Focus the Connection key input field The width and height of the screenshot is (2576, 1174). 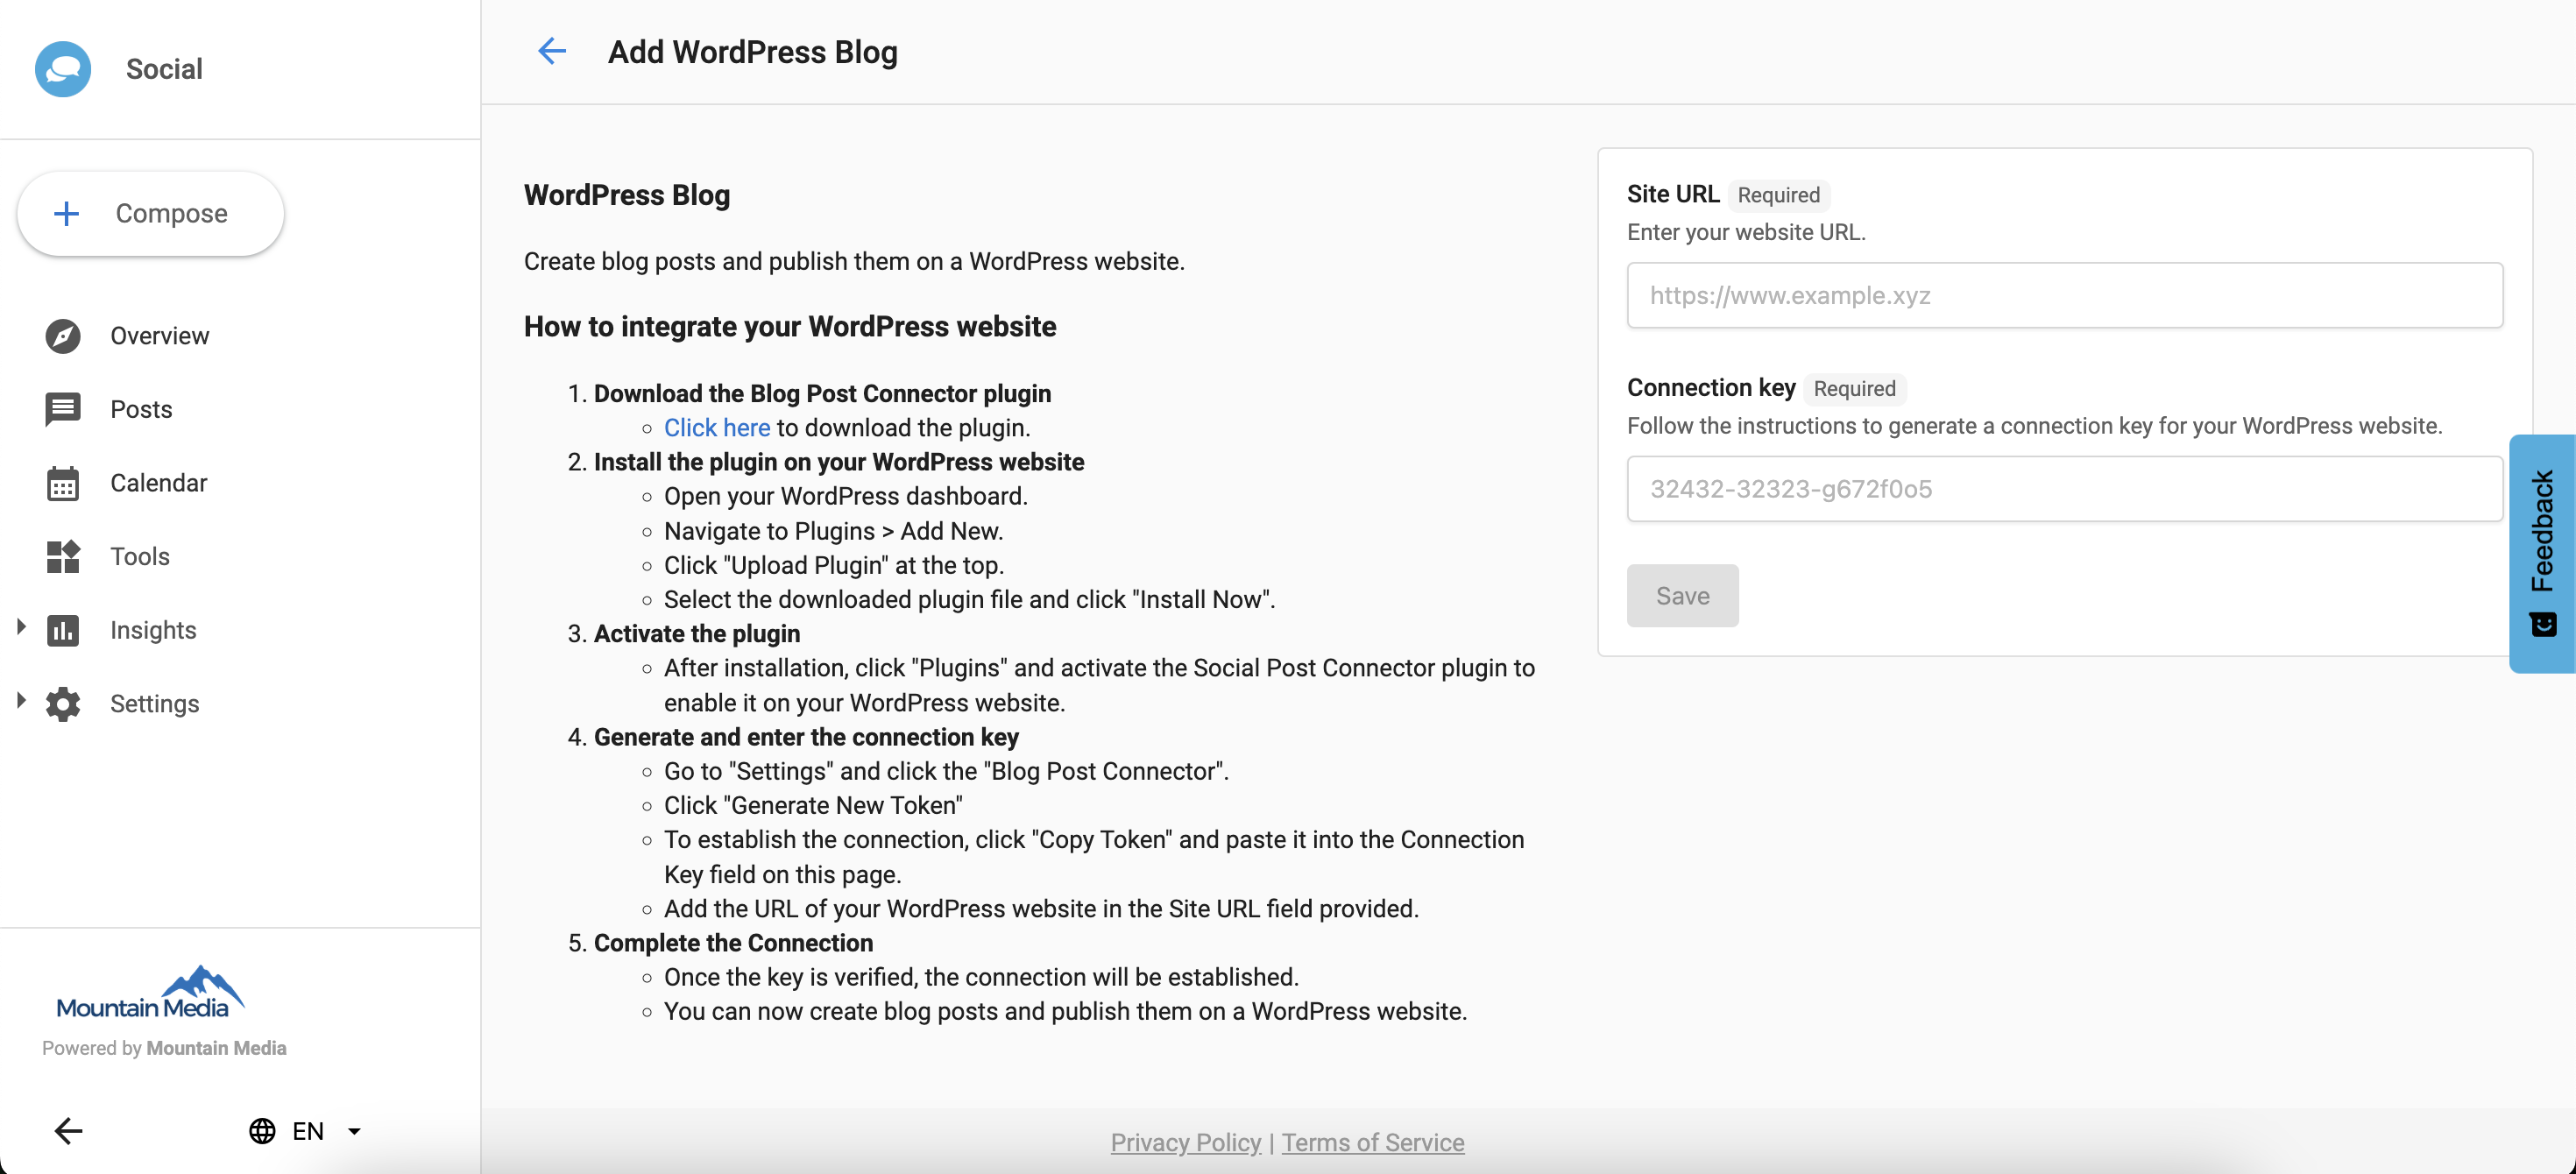coord(2064,489)
